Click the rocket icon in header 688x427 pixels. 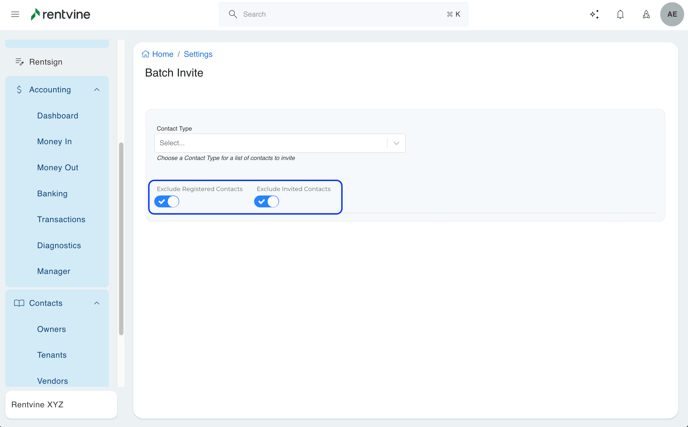click(646, 14)
